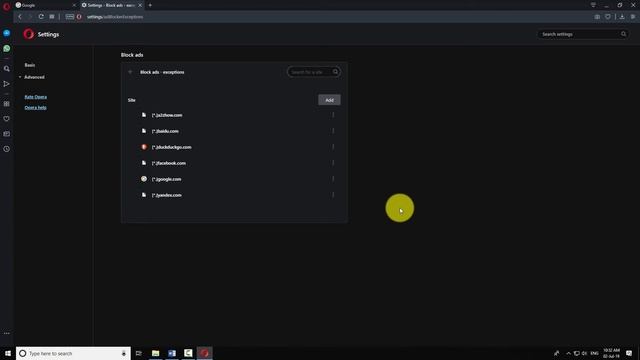Open Personal News icon in sidebar
Image resolution: width=640 pixels, height=360 pixels.
(x=7, y=134)
